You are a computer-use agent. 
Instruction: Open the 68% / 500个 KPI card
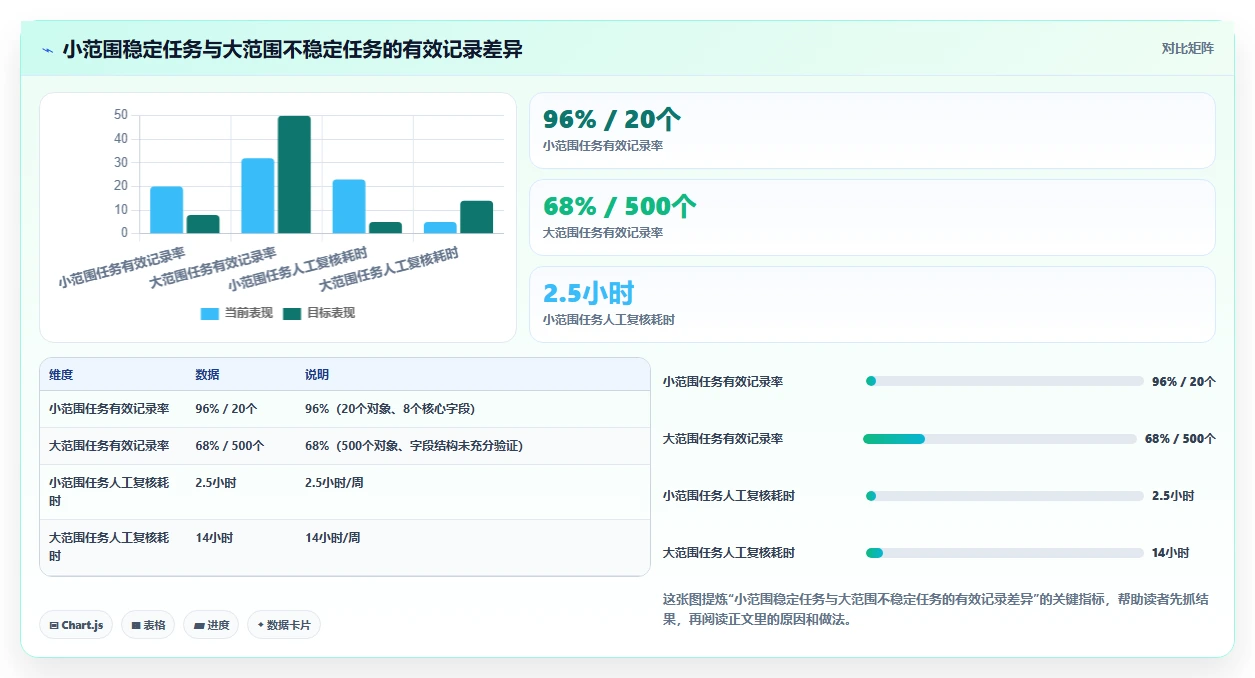(872, 218)
